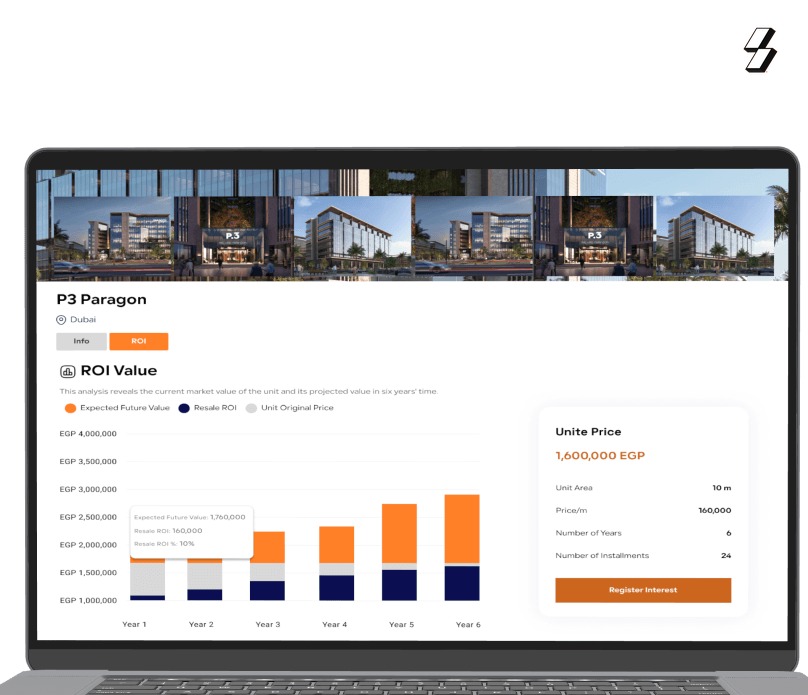The width and height of the screenshot is (808, 695).
Task: Open the rightmost gallery thumbnail
Action: pos(714,236)
